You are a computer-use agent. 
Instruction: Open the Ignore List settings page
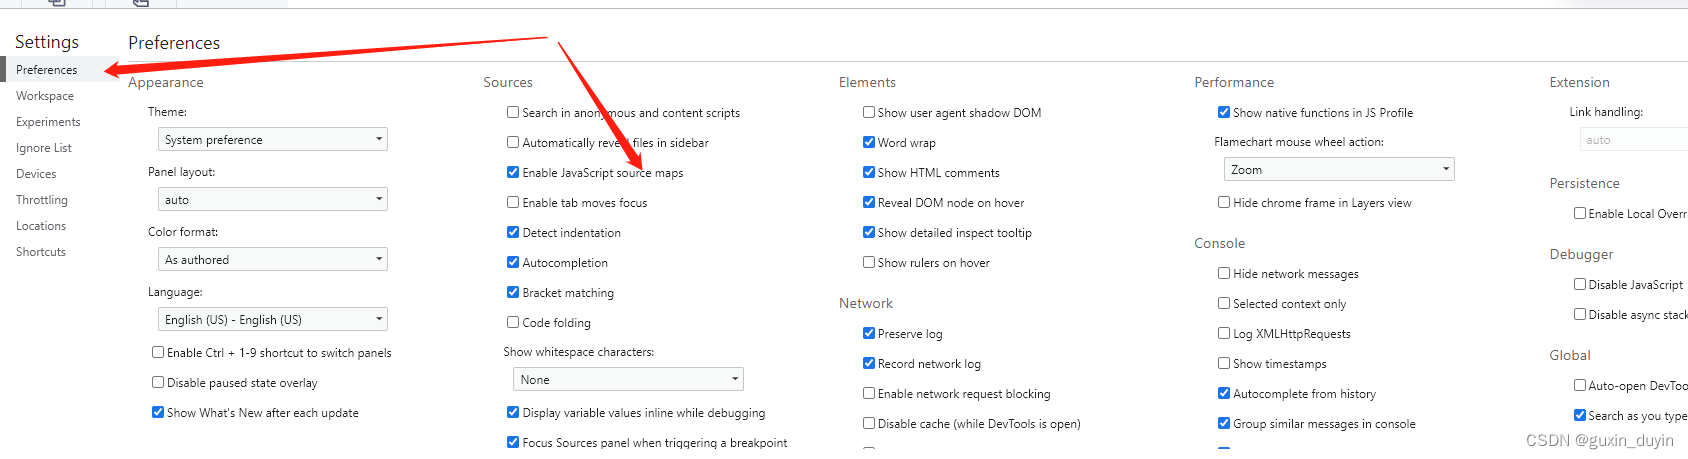(44, 148)
